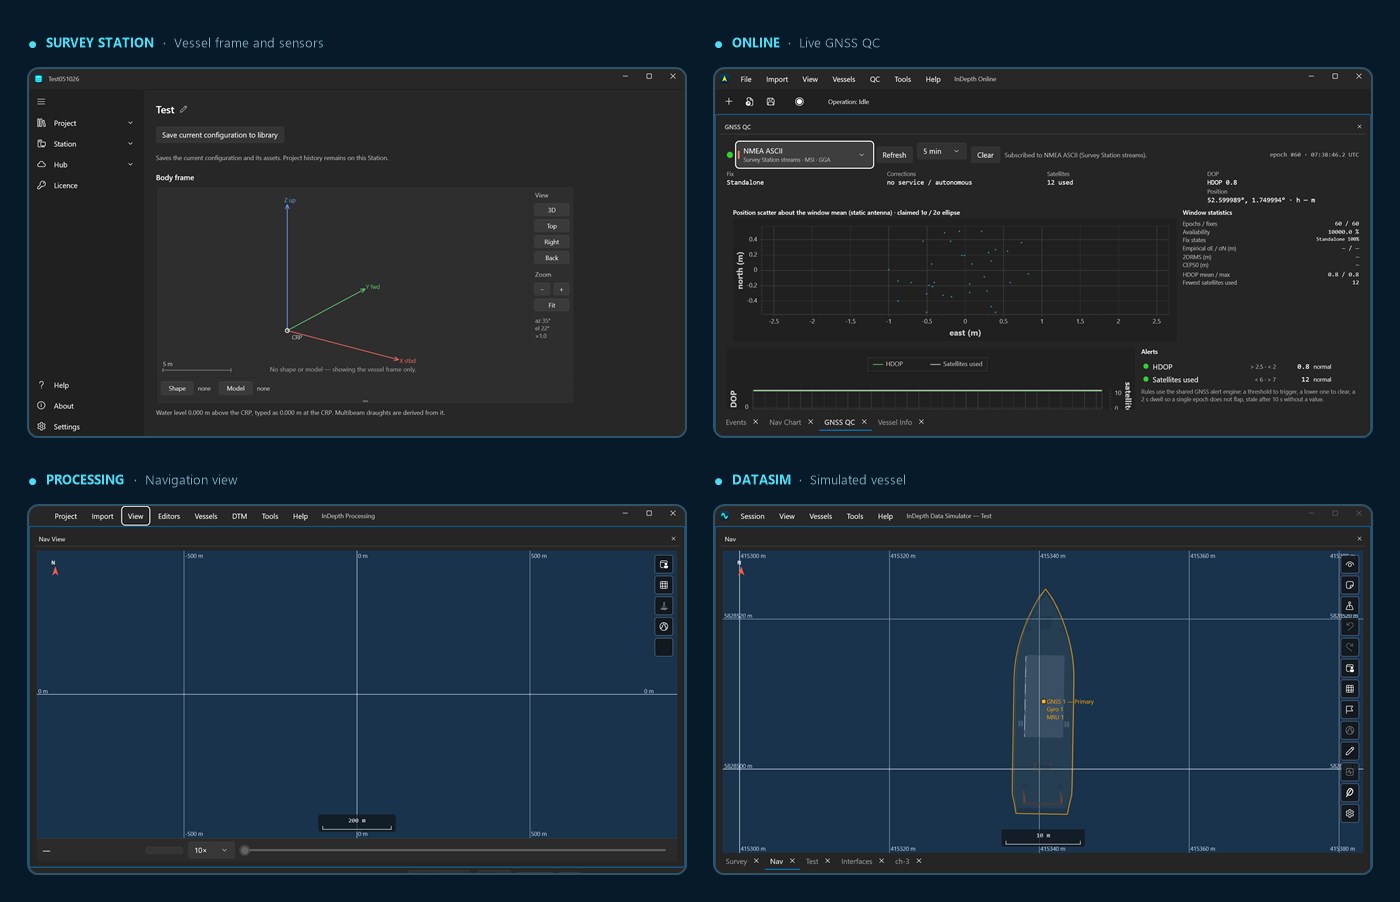
Task: Click the grid icon in DataSim Nav toolbar
Action: click(1350, 689)
